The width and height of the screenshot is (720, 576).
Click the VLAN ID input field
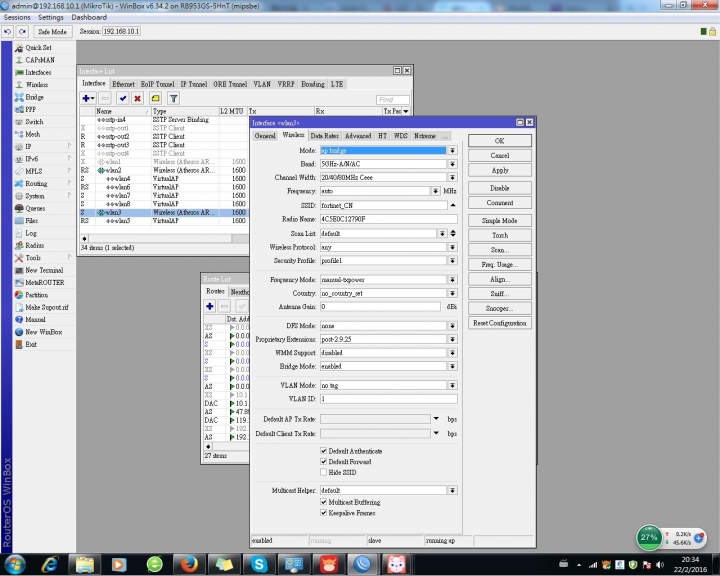point(388,399)
